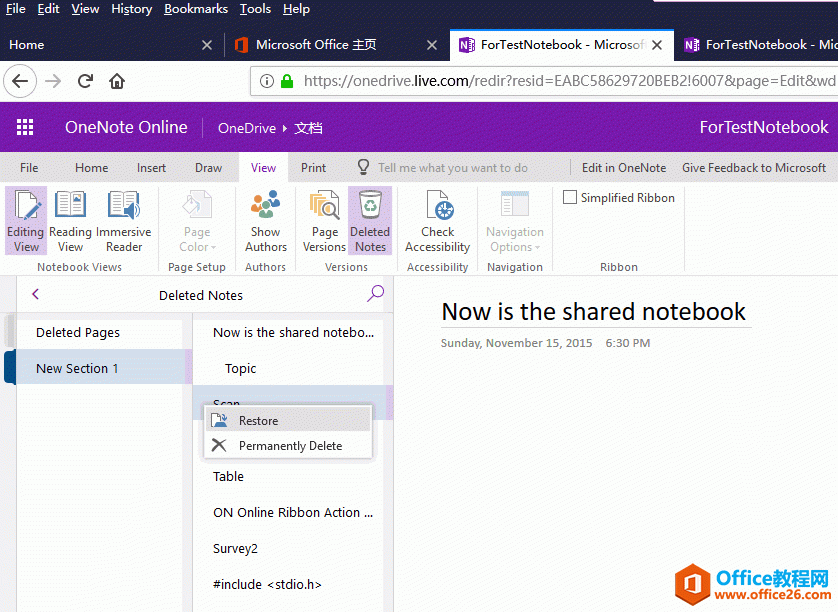Select the New Section 1 item
The image size is (838, 612).
77,367
